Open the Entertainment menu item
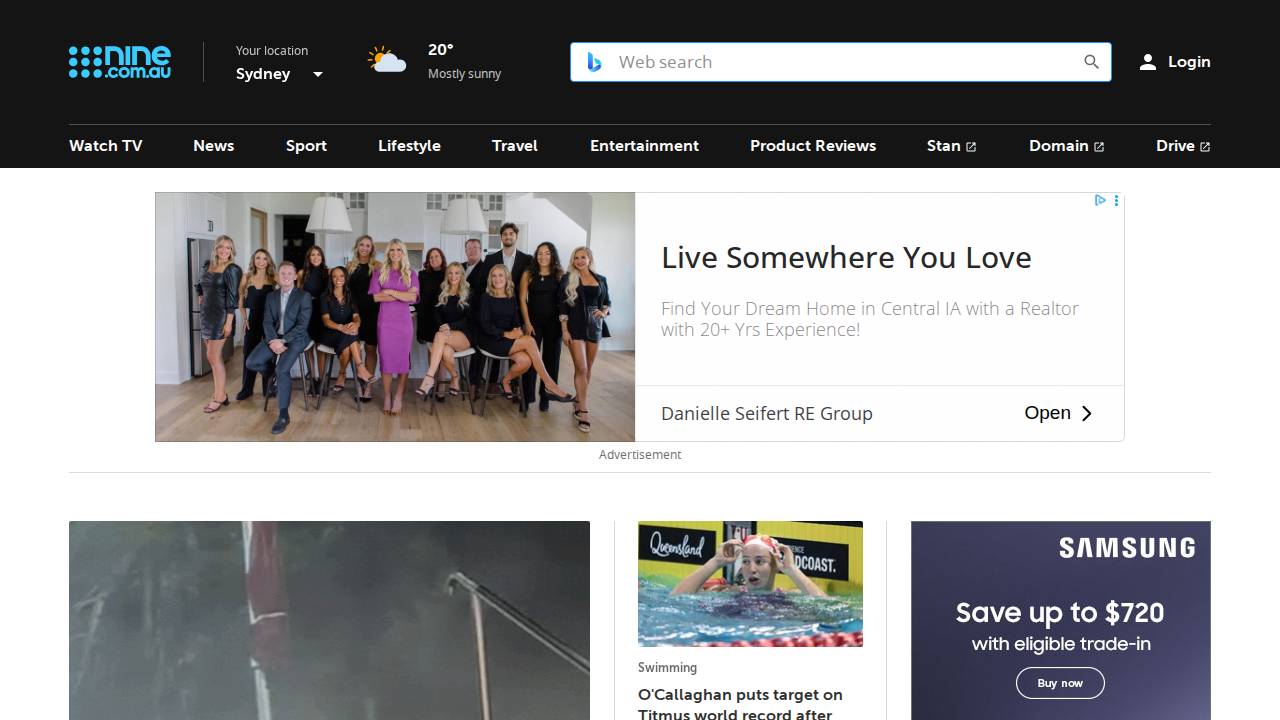Viewport: 1280px width, 720px height. tap(644, 146)
